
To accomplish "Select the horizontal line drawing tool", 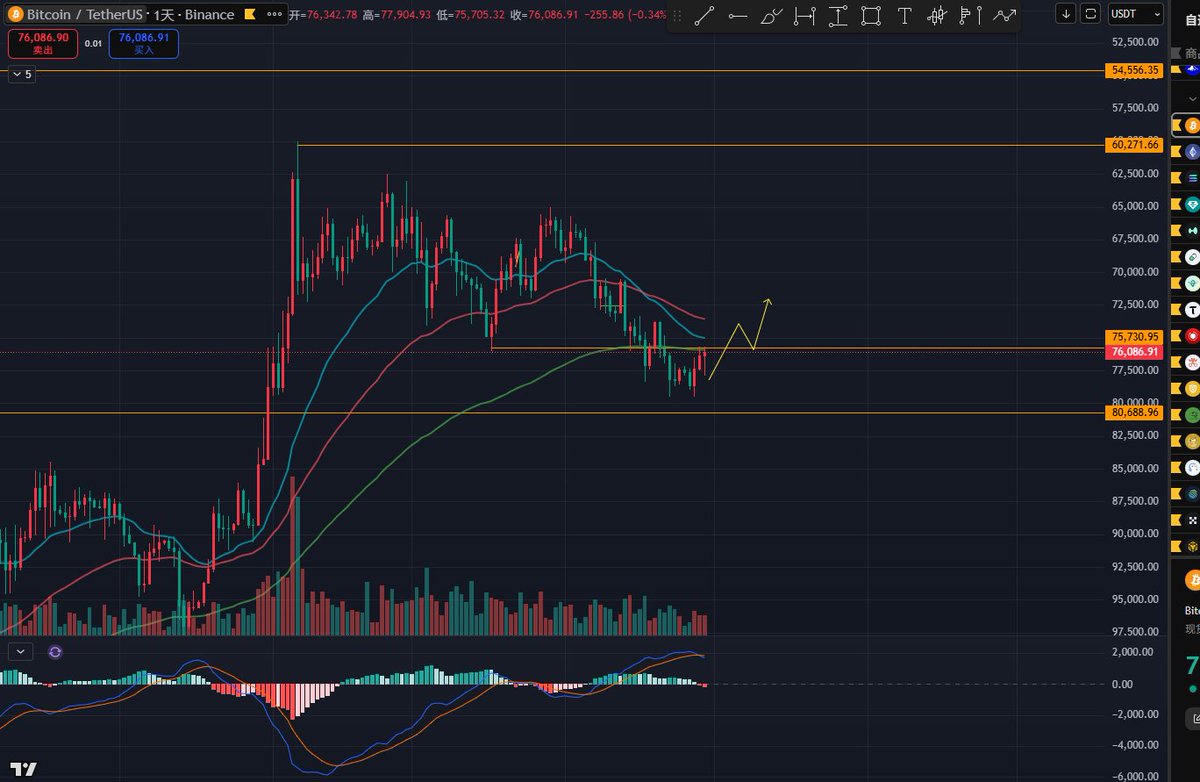I will coord(738,15).
